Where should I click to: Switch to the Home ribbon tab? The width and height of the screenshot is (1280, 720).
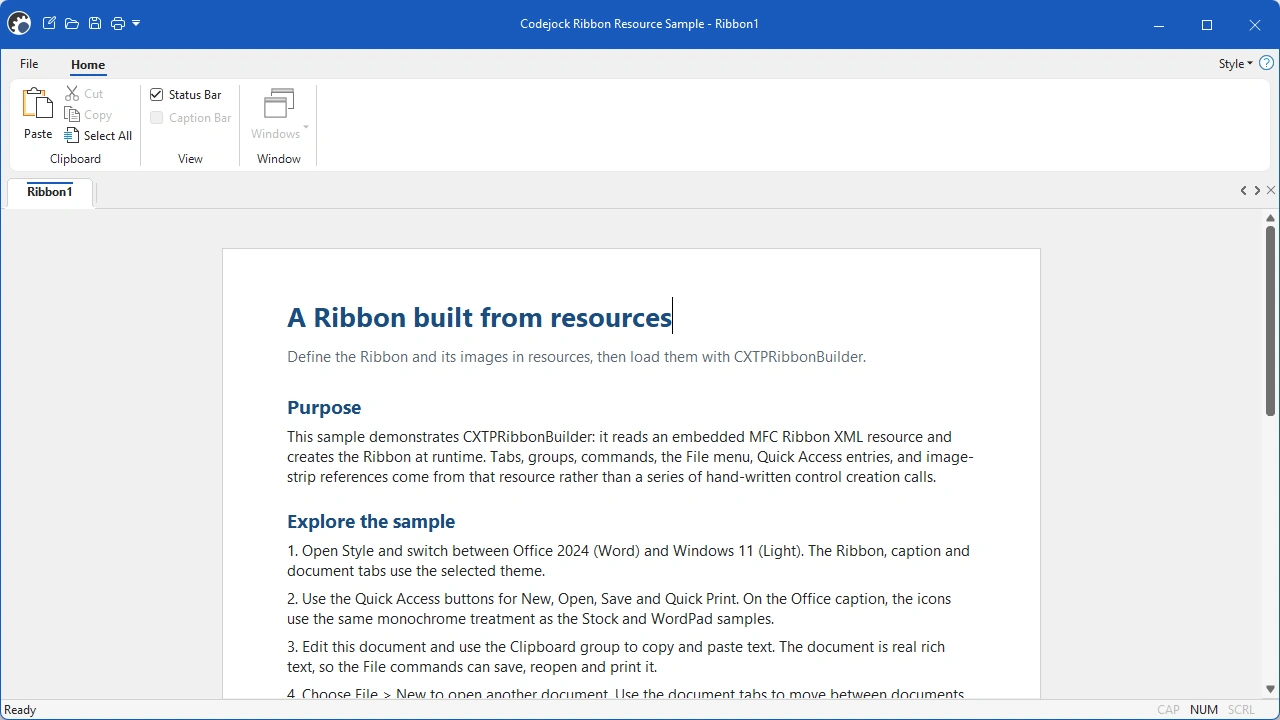click(x=88, y=65)
